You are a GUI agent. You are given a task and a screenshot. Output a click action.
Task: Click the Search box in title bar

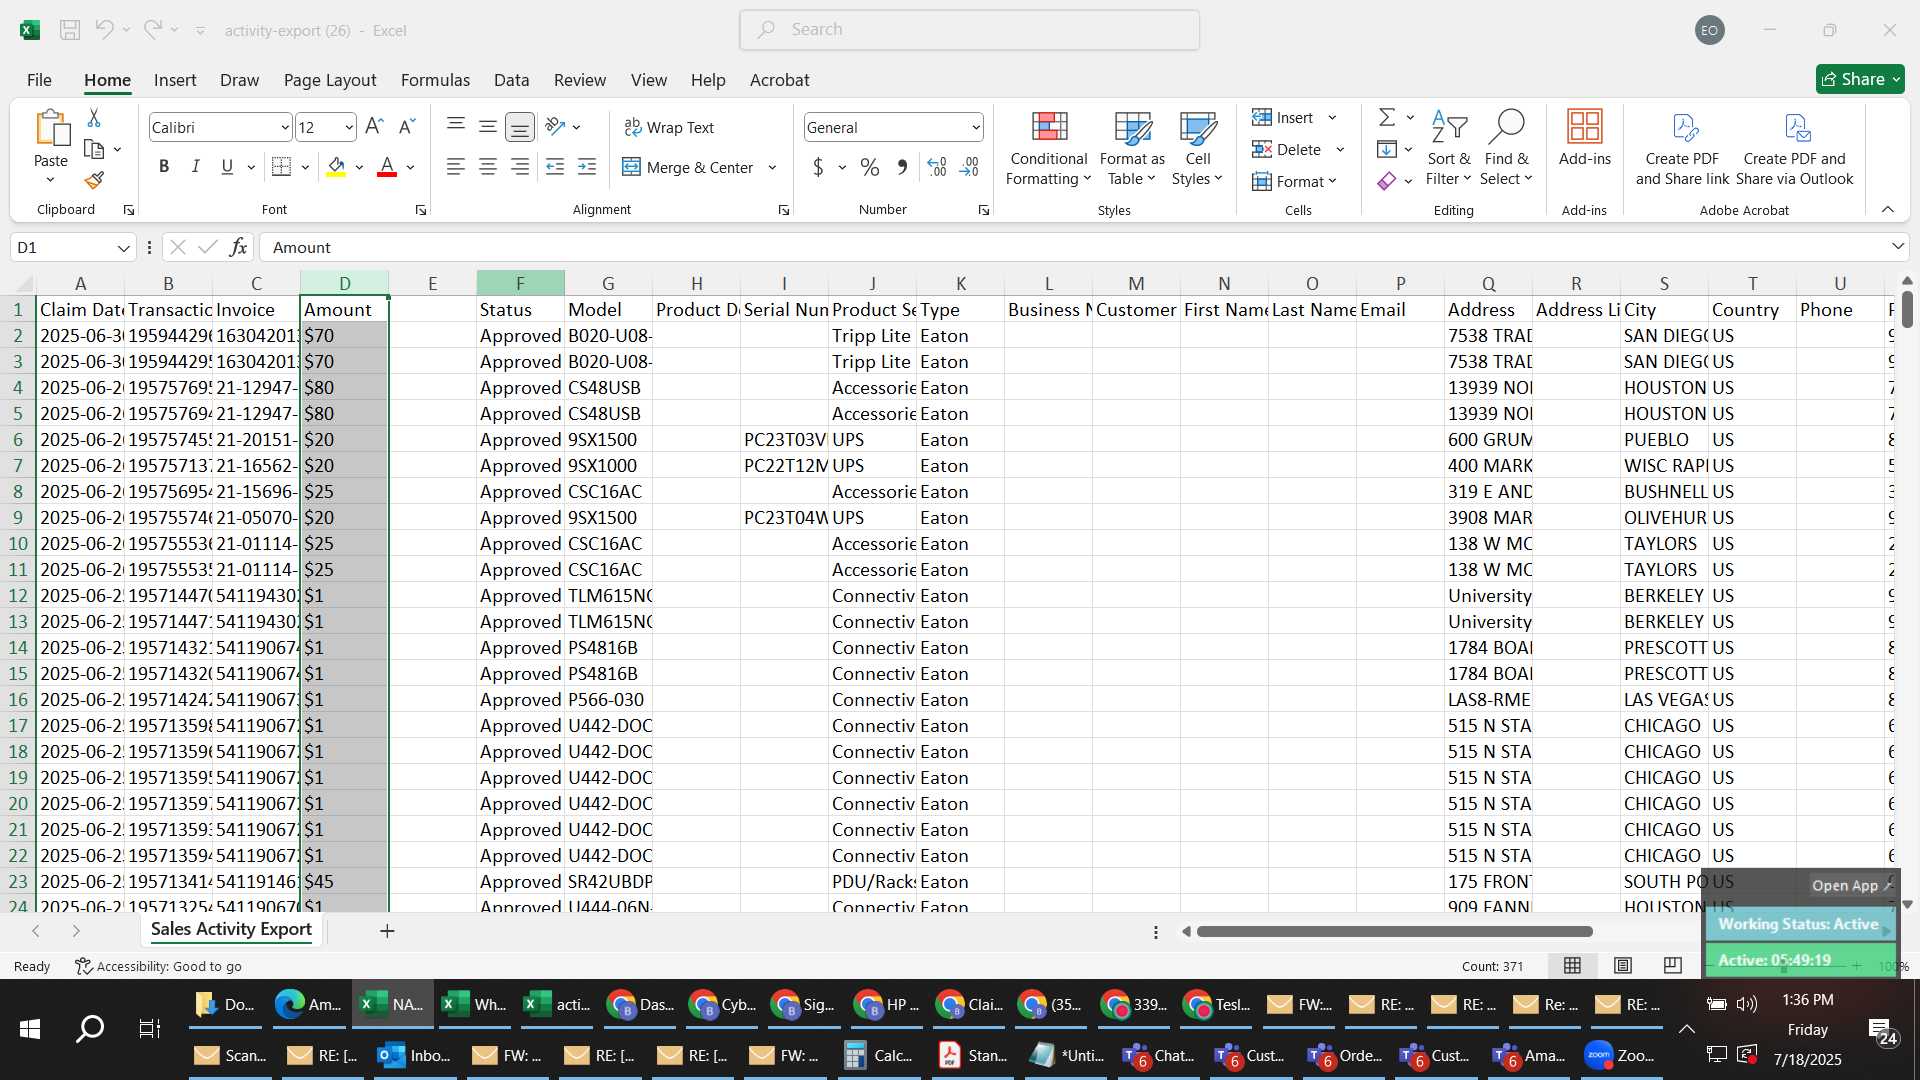coord(969,30)
